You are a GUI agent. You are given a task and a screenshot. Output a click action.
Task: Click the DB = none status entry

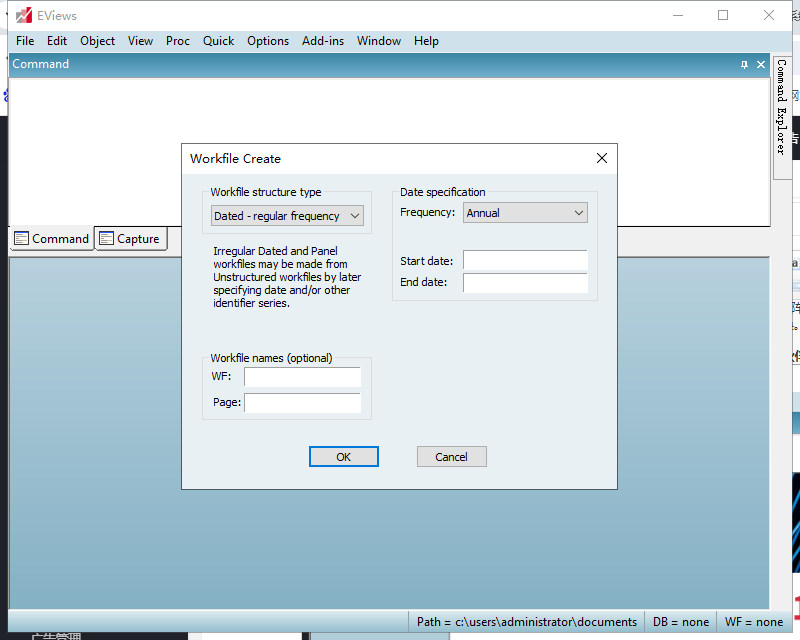681,622
